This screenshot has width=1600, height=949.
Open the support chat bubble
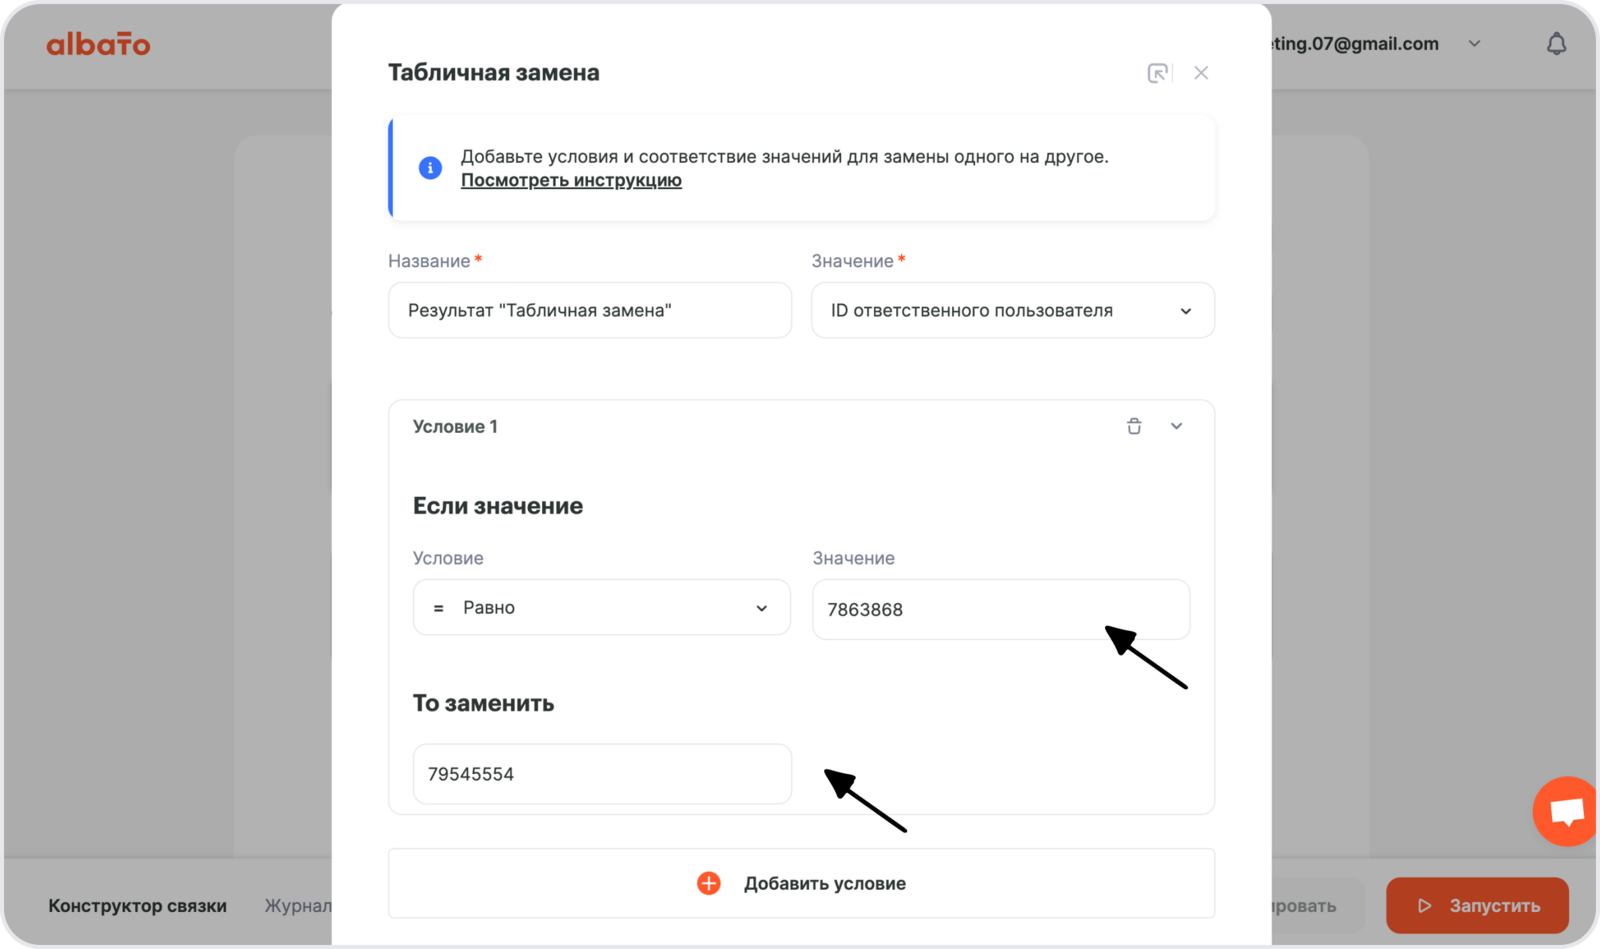pyautogui.click(x=1566, y=811)
